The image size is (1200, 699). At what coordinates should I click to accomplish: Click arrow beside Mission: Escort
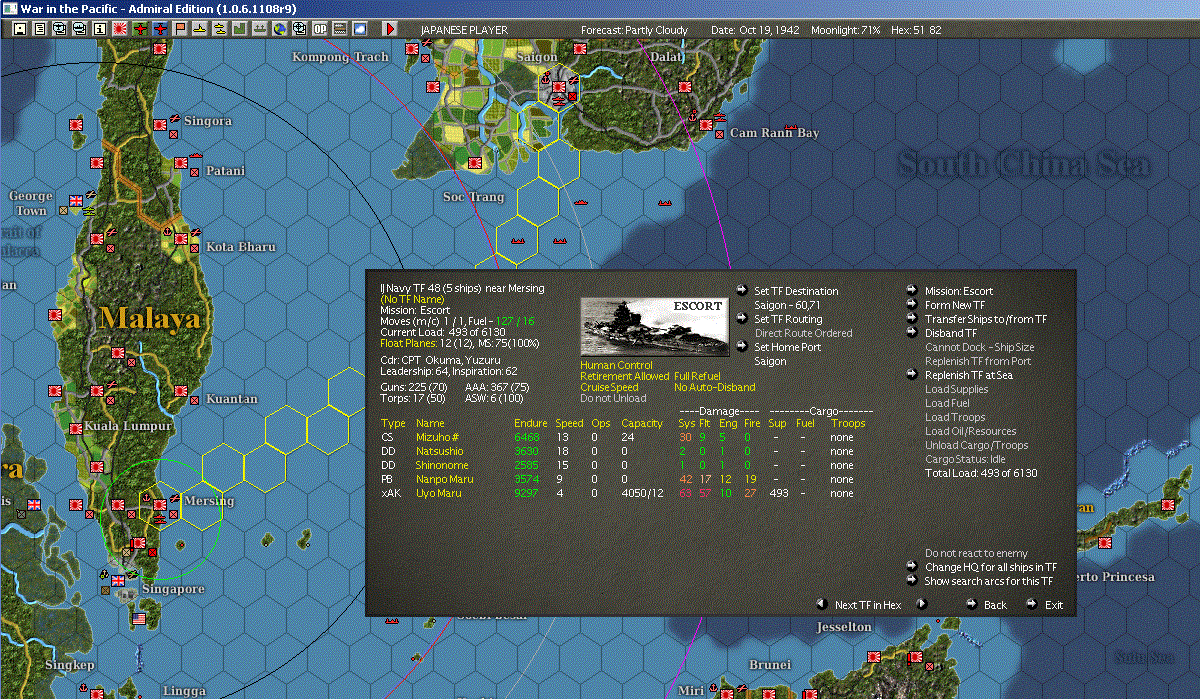point(912,290)
